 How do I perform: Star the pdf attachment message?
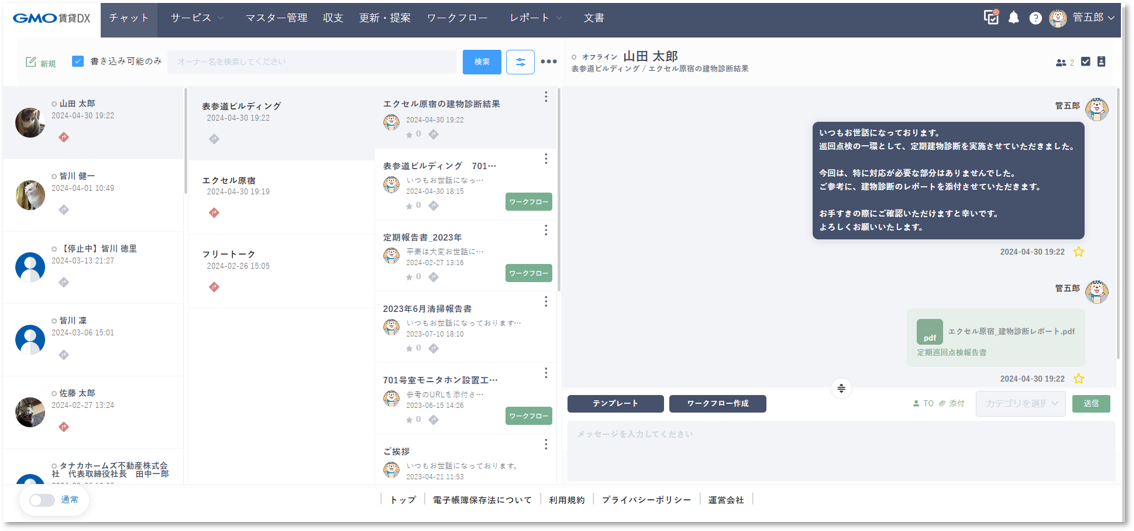[x=1078, y=378]
